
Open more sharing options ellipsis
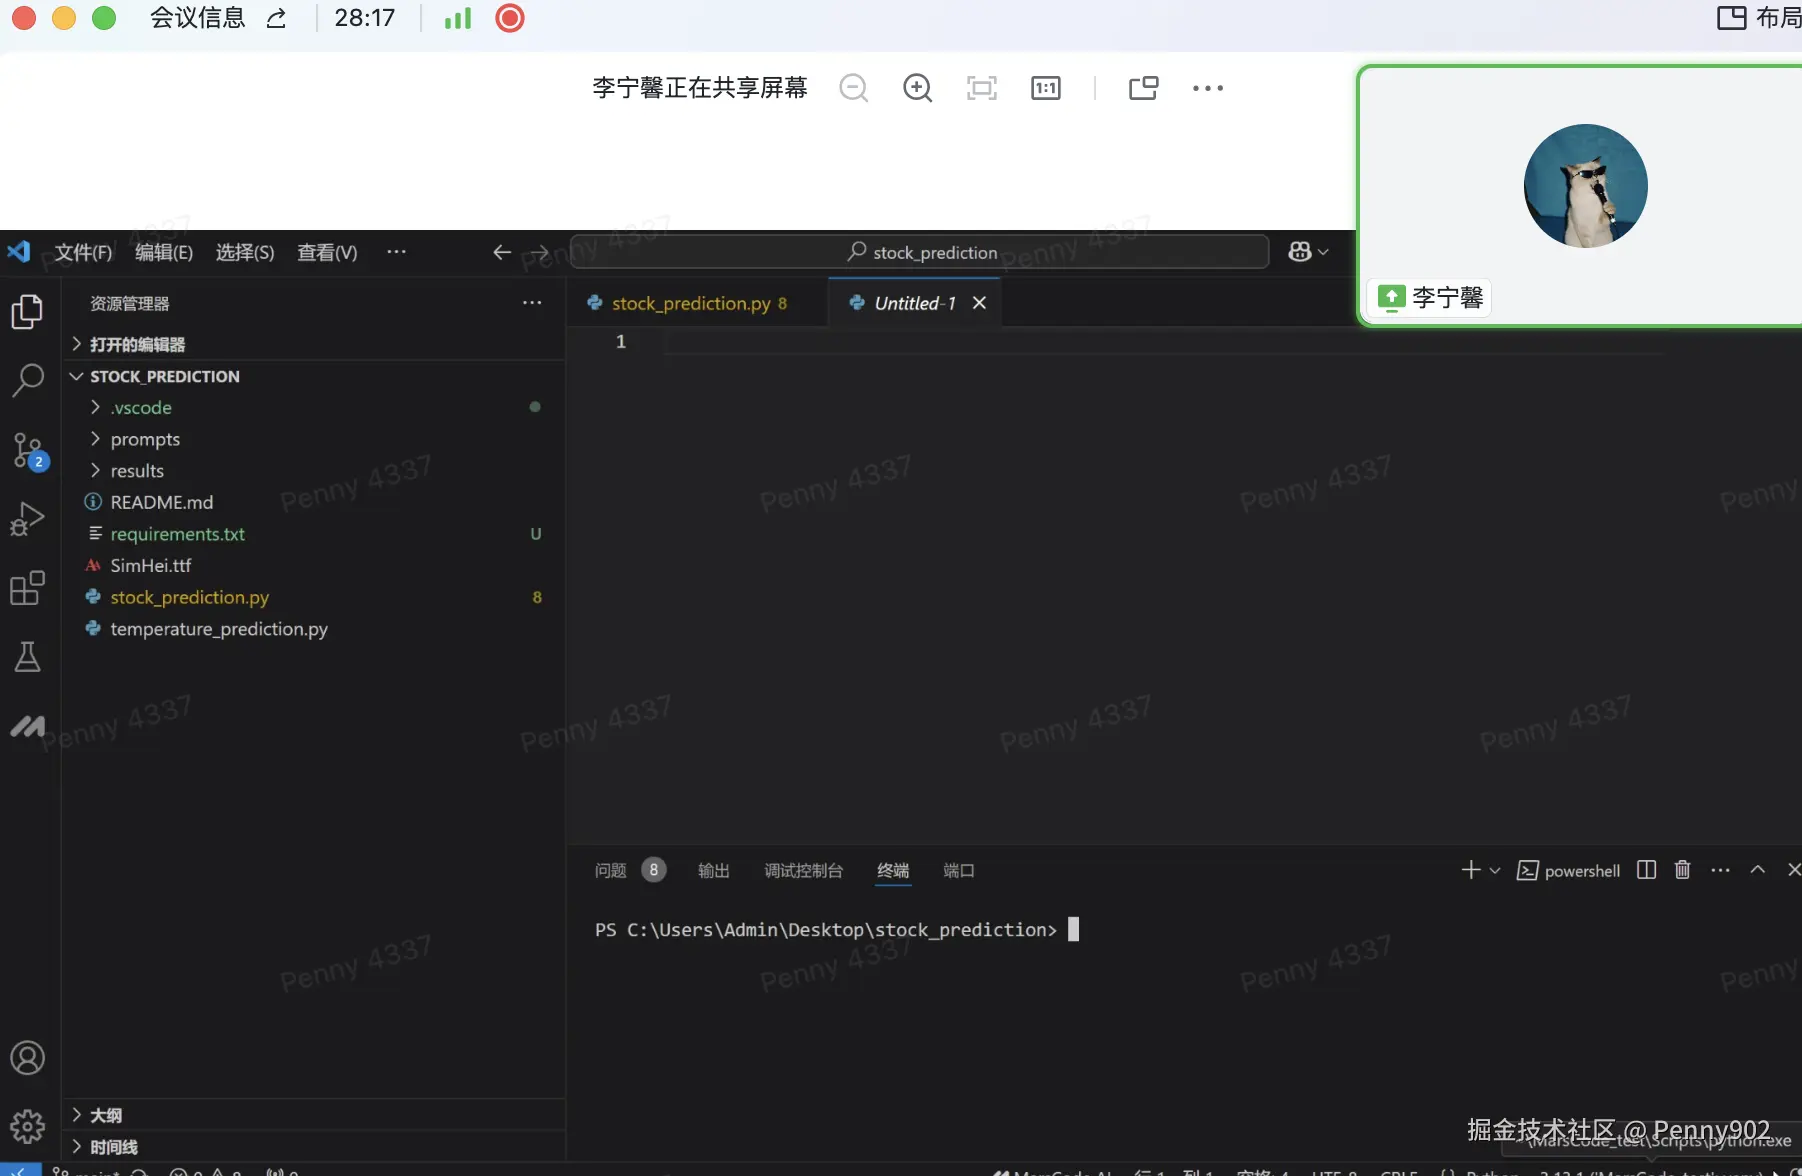click(x=1208, y=88)
